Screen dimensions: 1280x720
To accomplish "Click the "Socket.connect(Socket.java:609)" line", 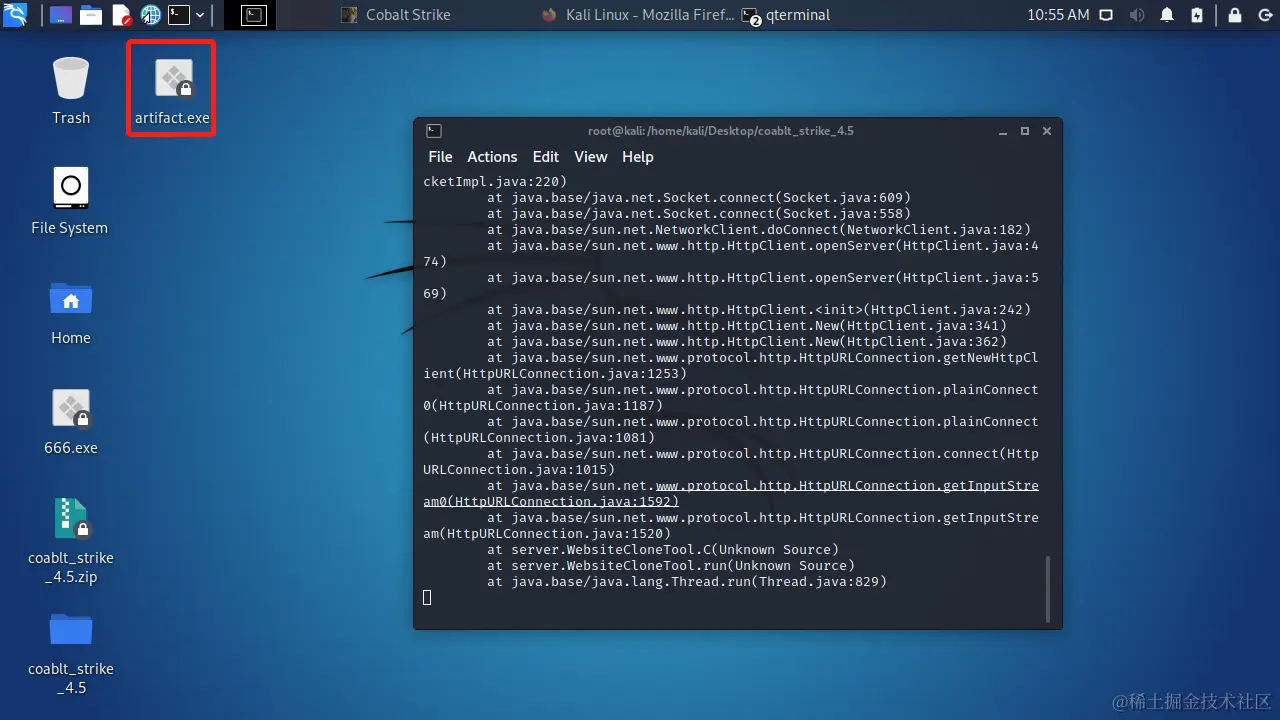I will click(x=699, y=197).
